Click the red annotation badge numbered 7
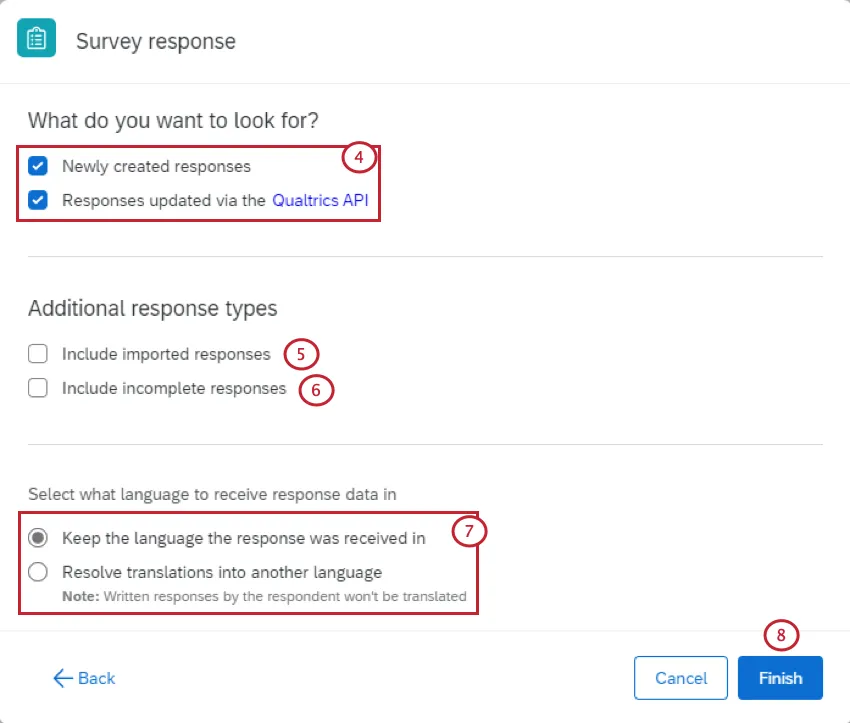Image resolution: width=850 pixels, height=723 pixels. point(469,531)
